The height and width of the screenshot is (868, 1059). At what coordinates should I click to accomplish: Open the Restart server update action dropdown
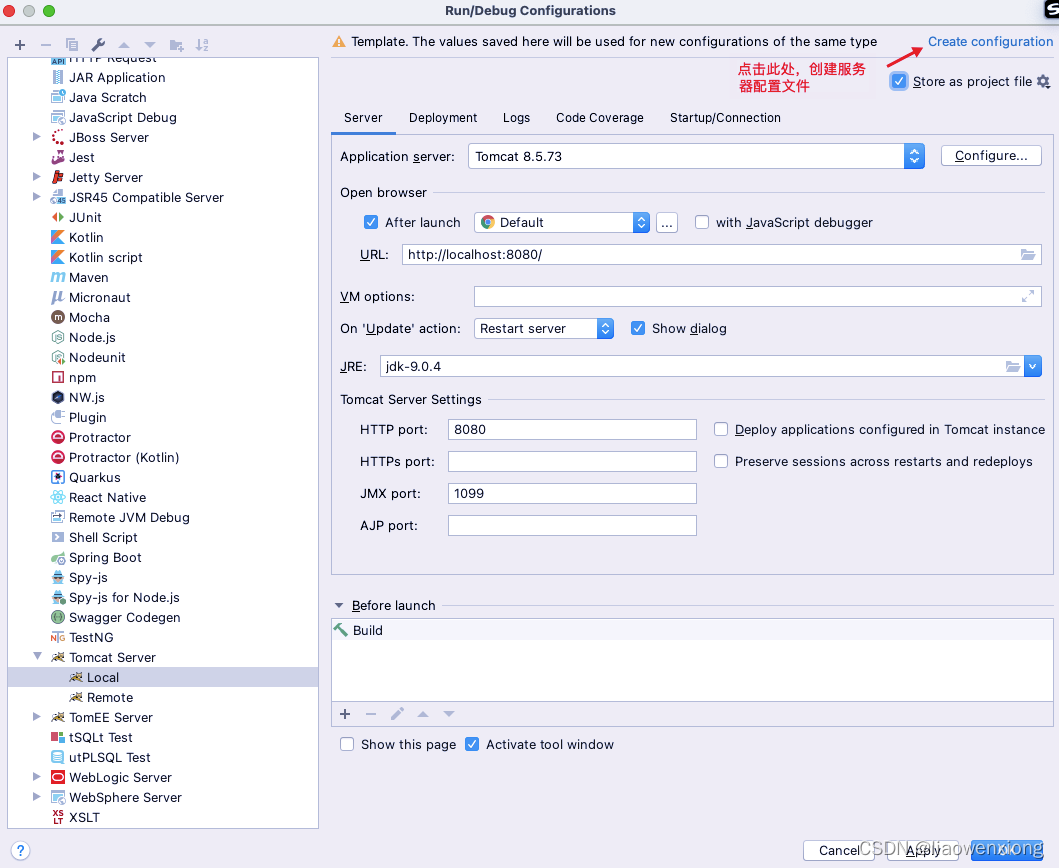pos(544,328)
